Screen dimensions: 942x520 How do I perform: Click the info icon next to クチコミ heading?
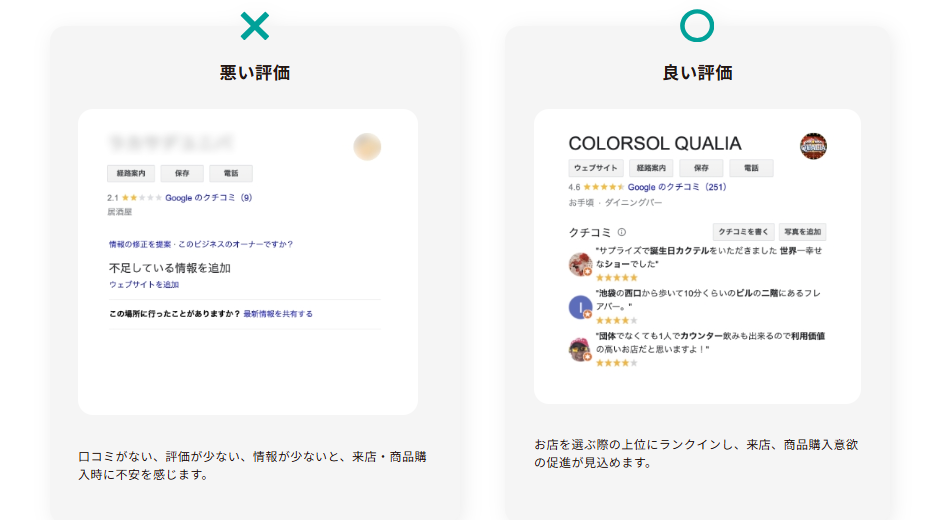pos(622,232)
